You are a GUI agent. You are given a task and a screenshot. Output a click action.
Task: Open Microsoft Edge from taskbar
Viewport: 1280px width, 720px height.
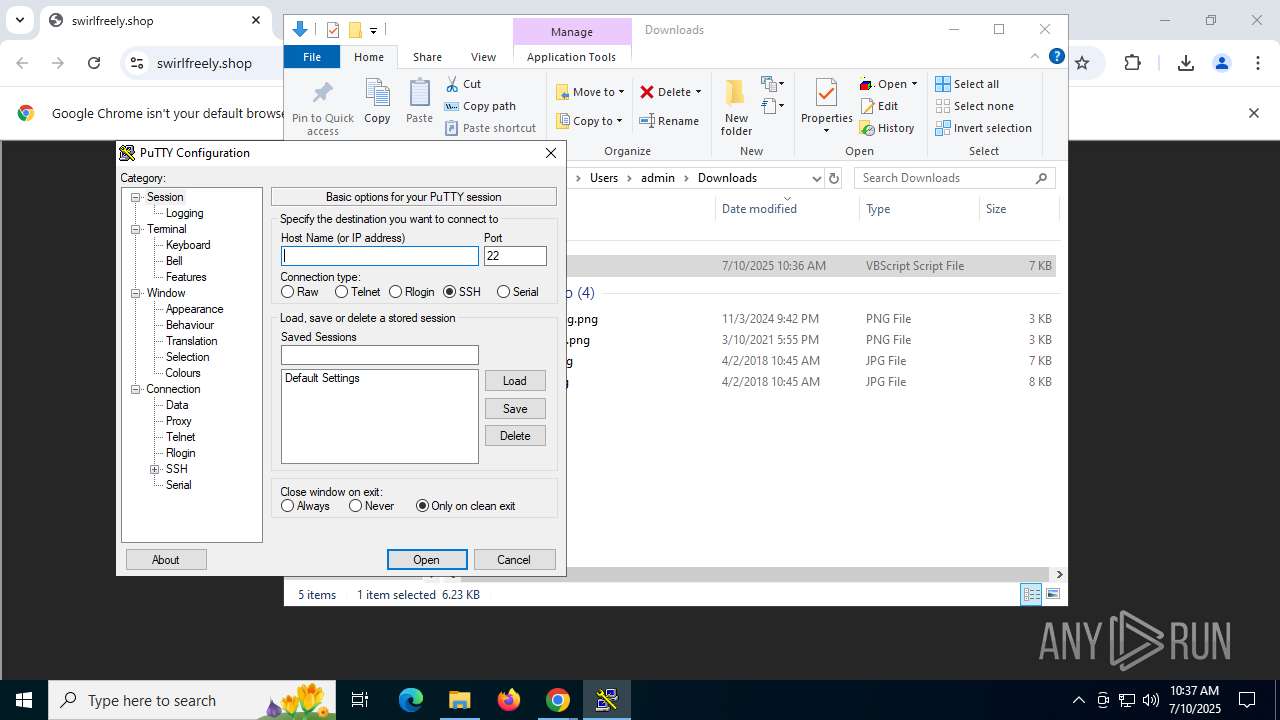(x=411, y=700)
